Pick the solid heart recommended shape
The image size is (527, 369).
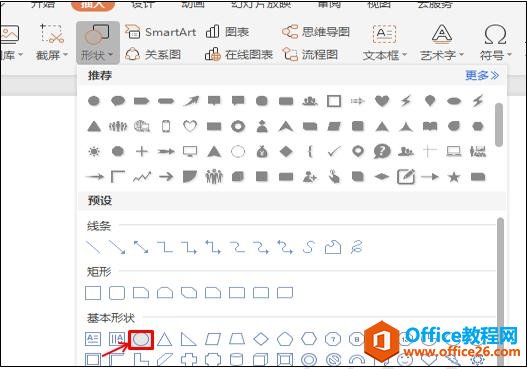point(382,101)
